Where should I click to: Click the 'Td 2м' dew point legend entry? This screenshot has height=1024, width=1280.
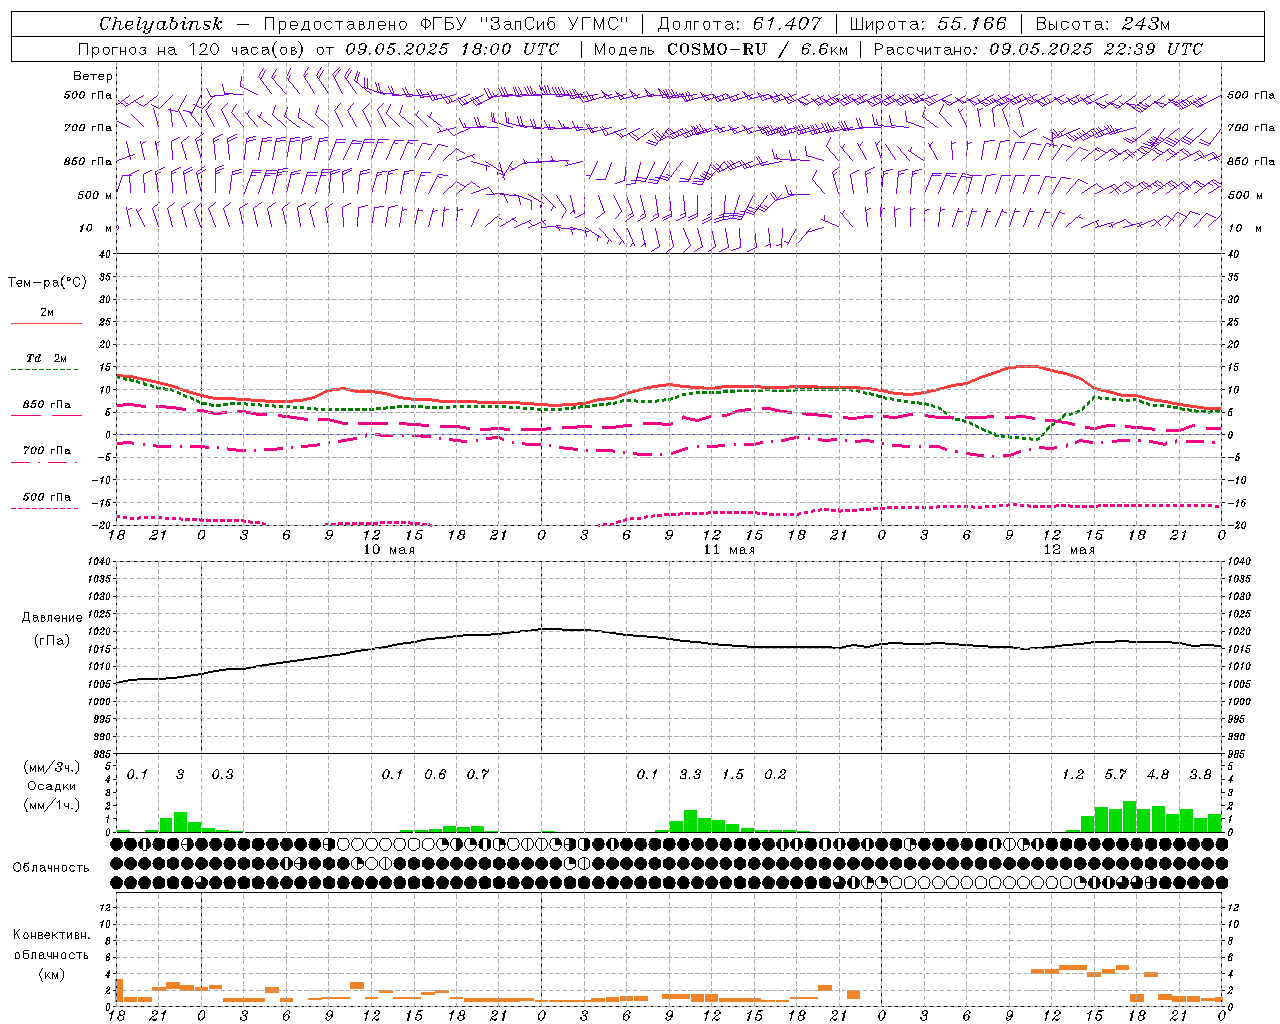coord(46,358)
